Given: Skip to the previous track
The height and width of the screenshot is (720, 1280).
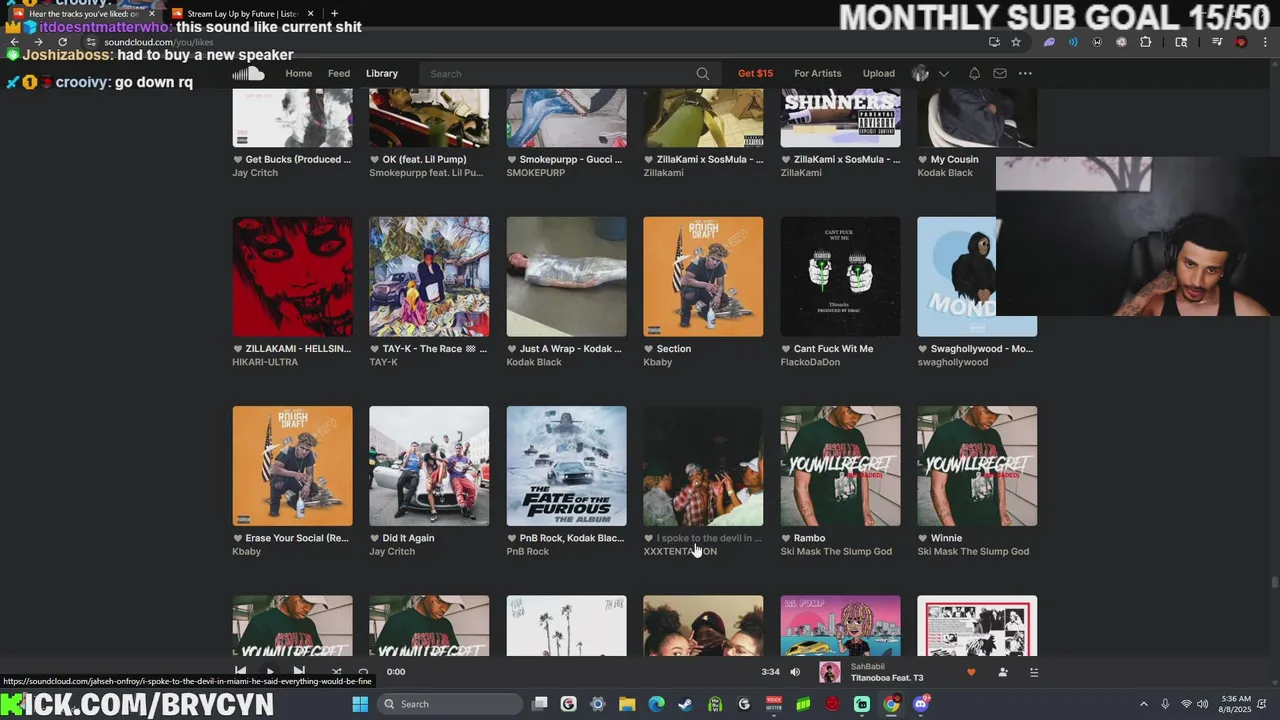Looking at the screenshot, I should point(240,671).
